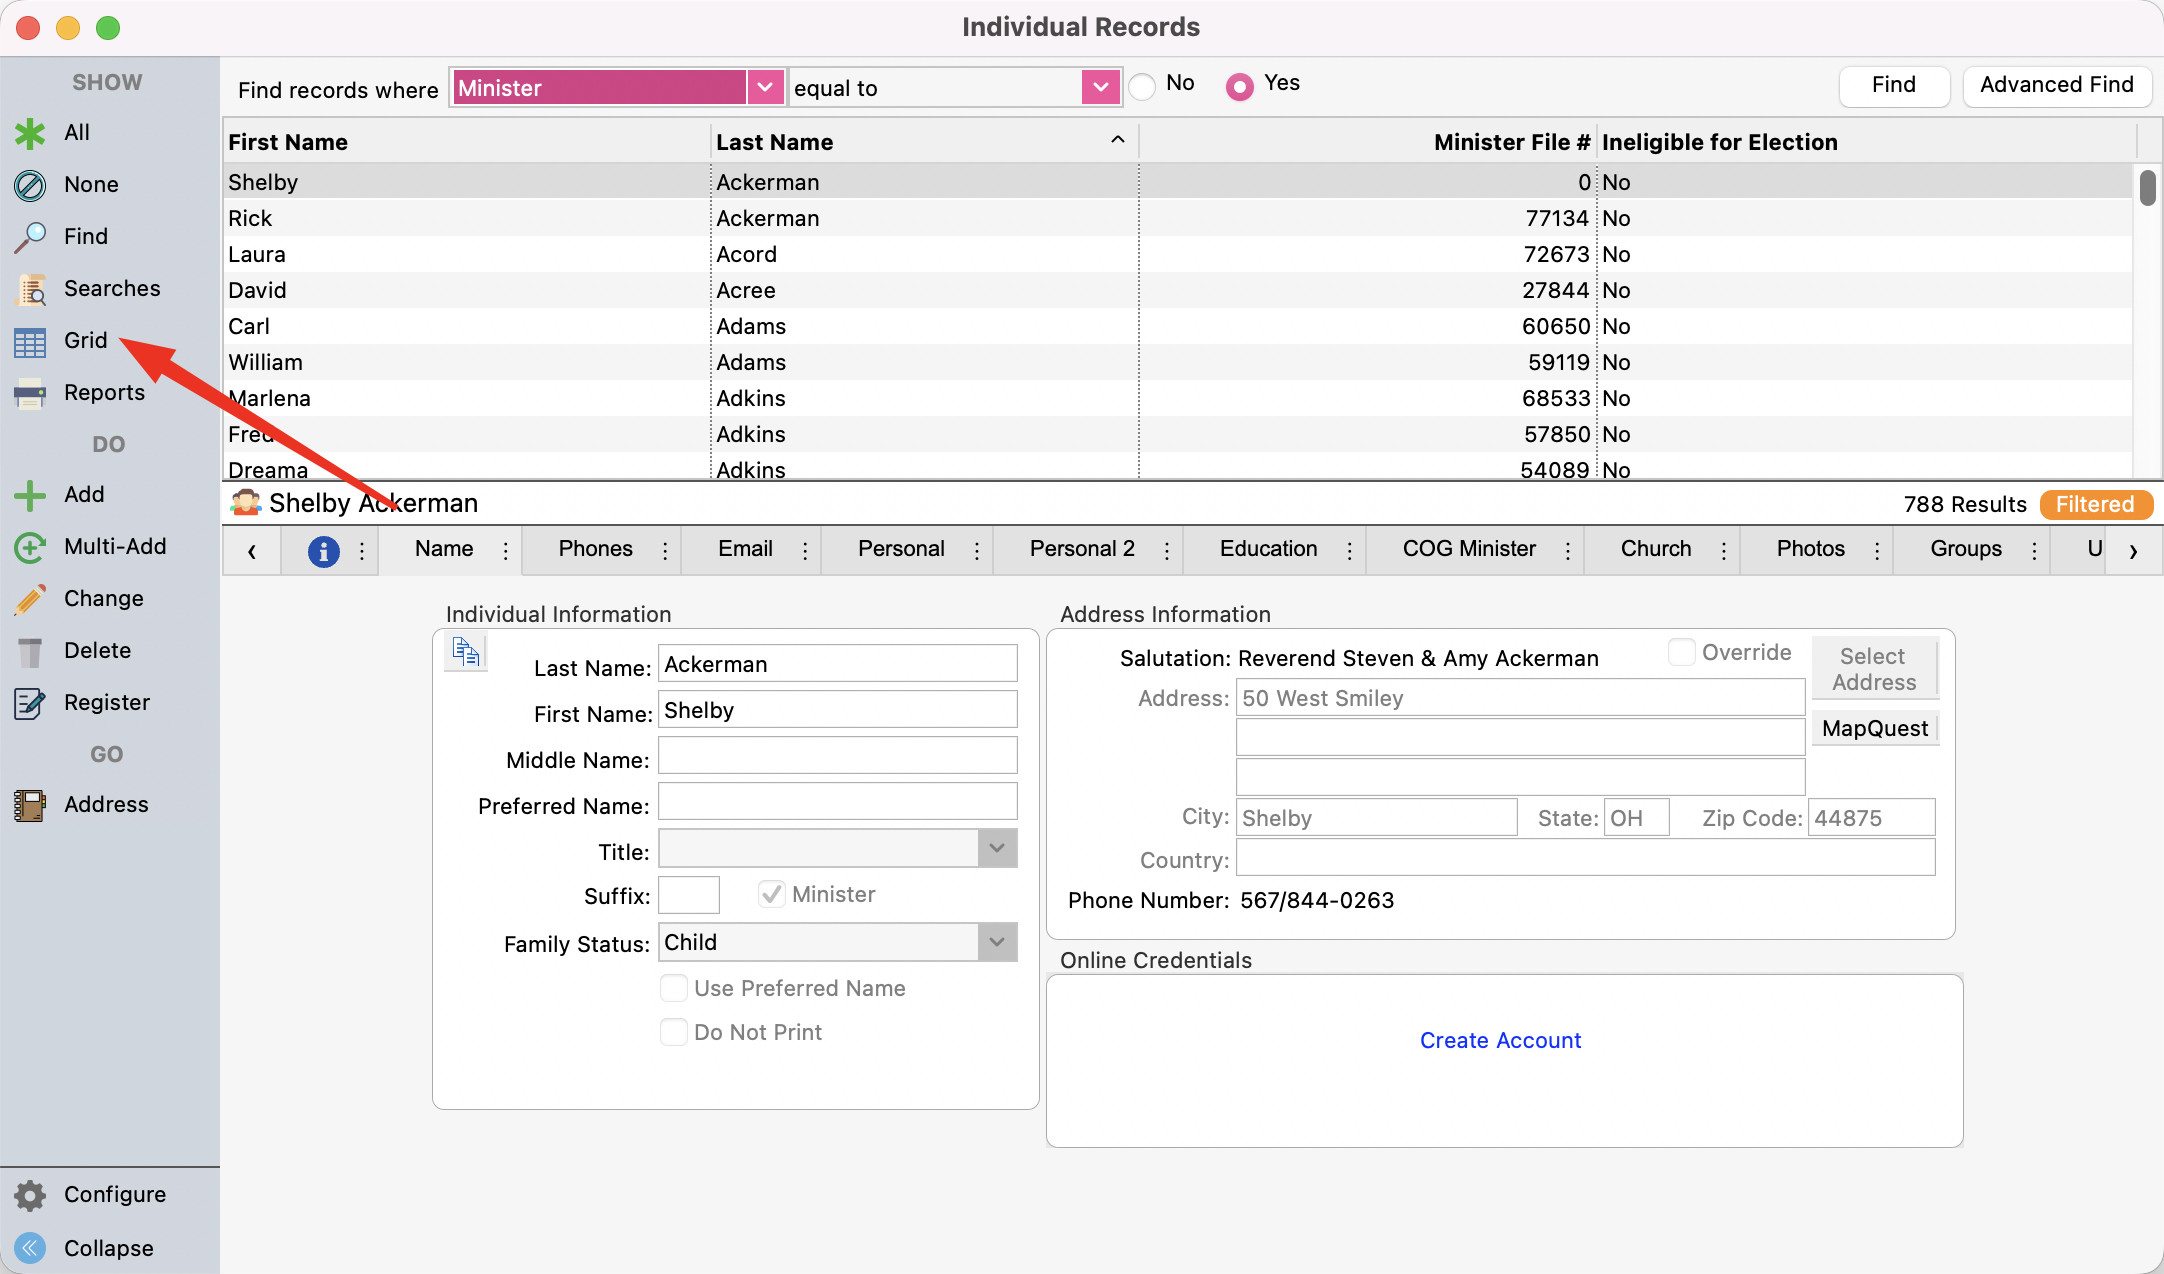Open saved Searches icon
Image resolution: width=2164 pixels, height=1274 pixels.
click(30, 289)
